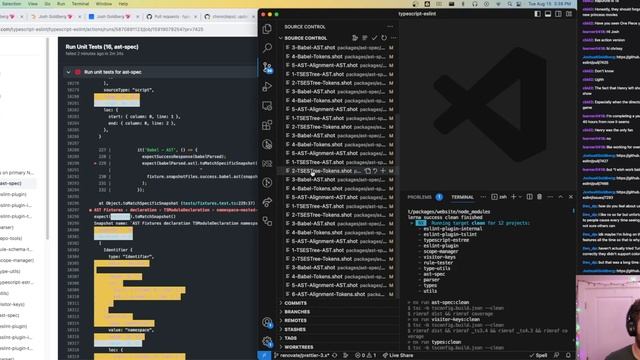Image resolution: width=640 pixels, height=360 pixels.
Task: Toggle the Spell checker in the status bar
Action: click(538, 356)
